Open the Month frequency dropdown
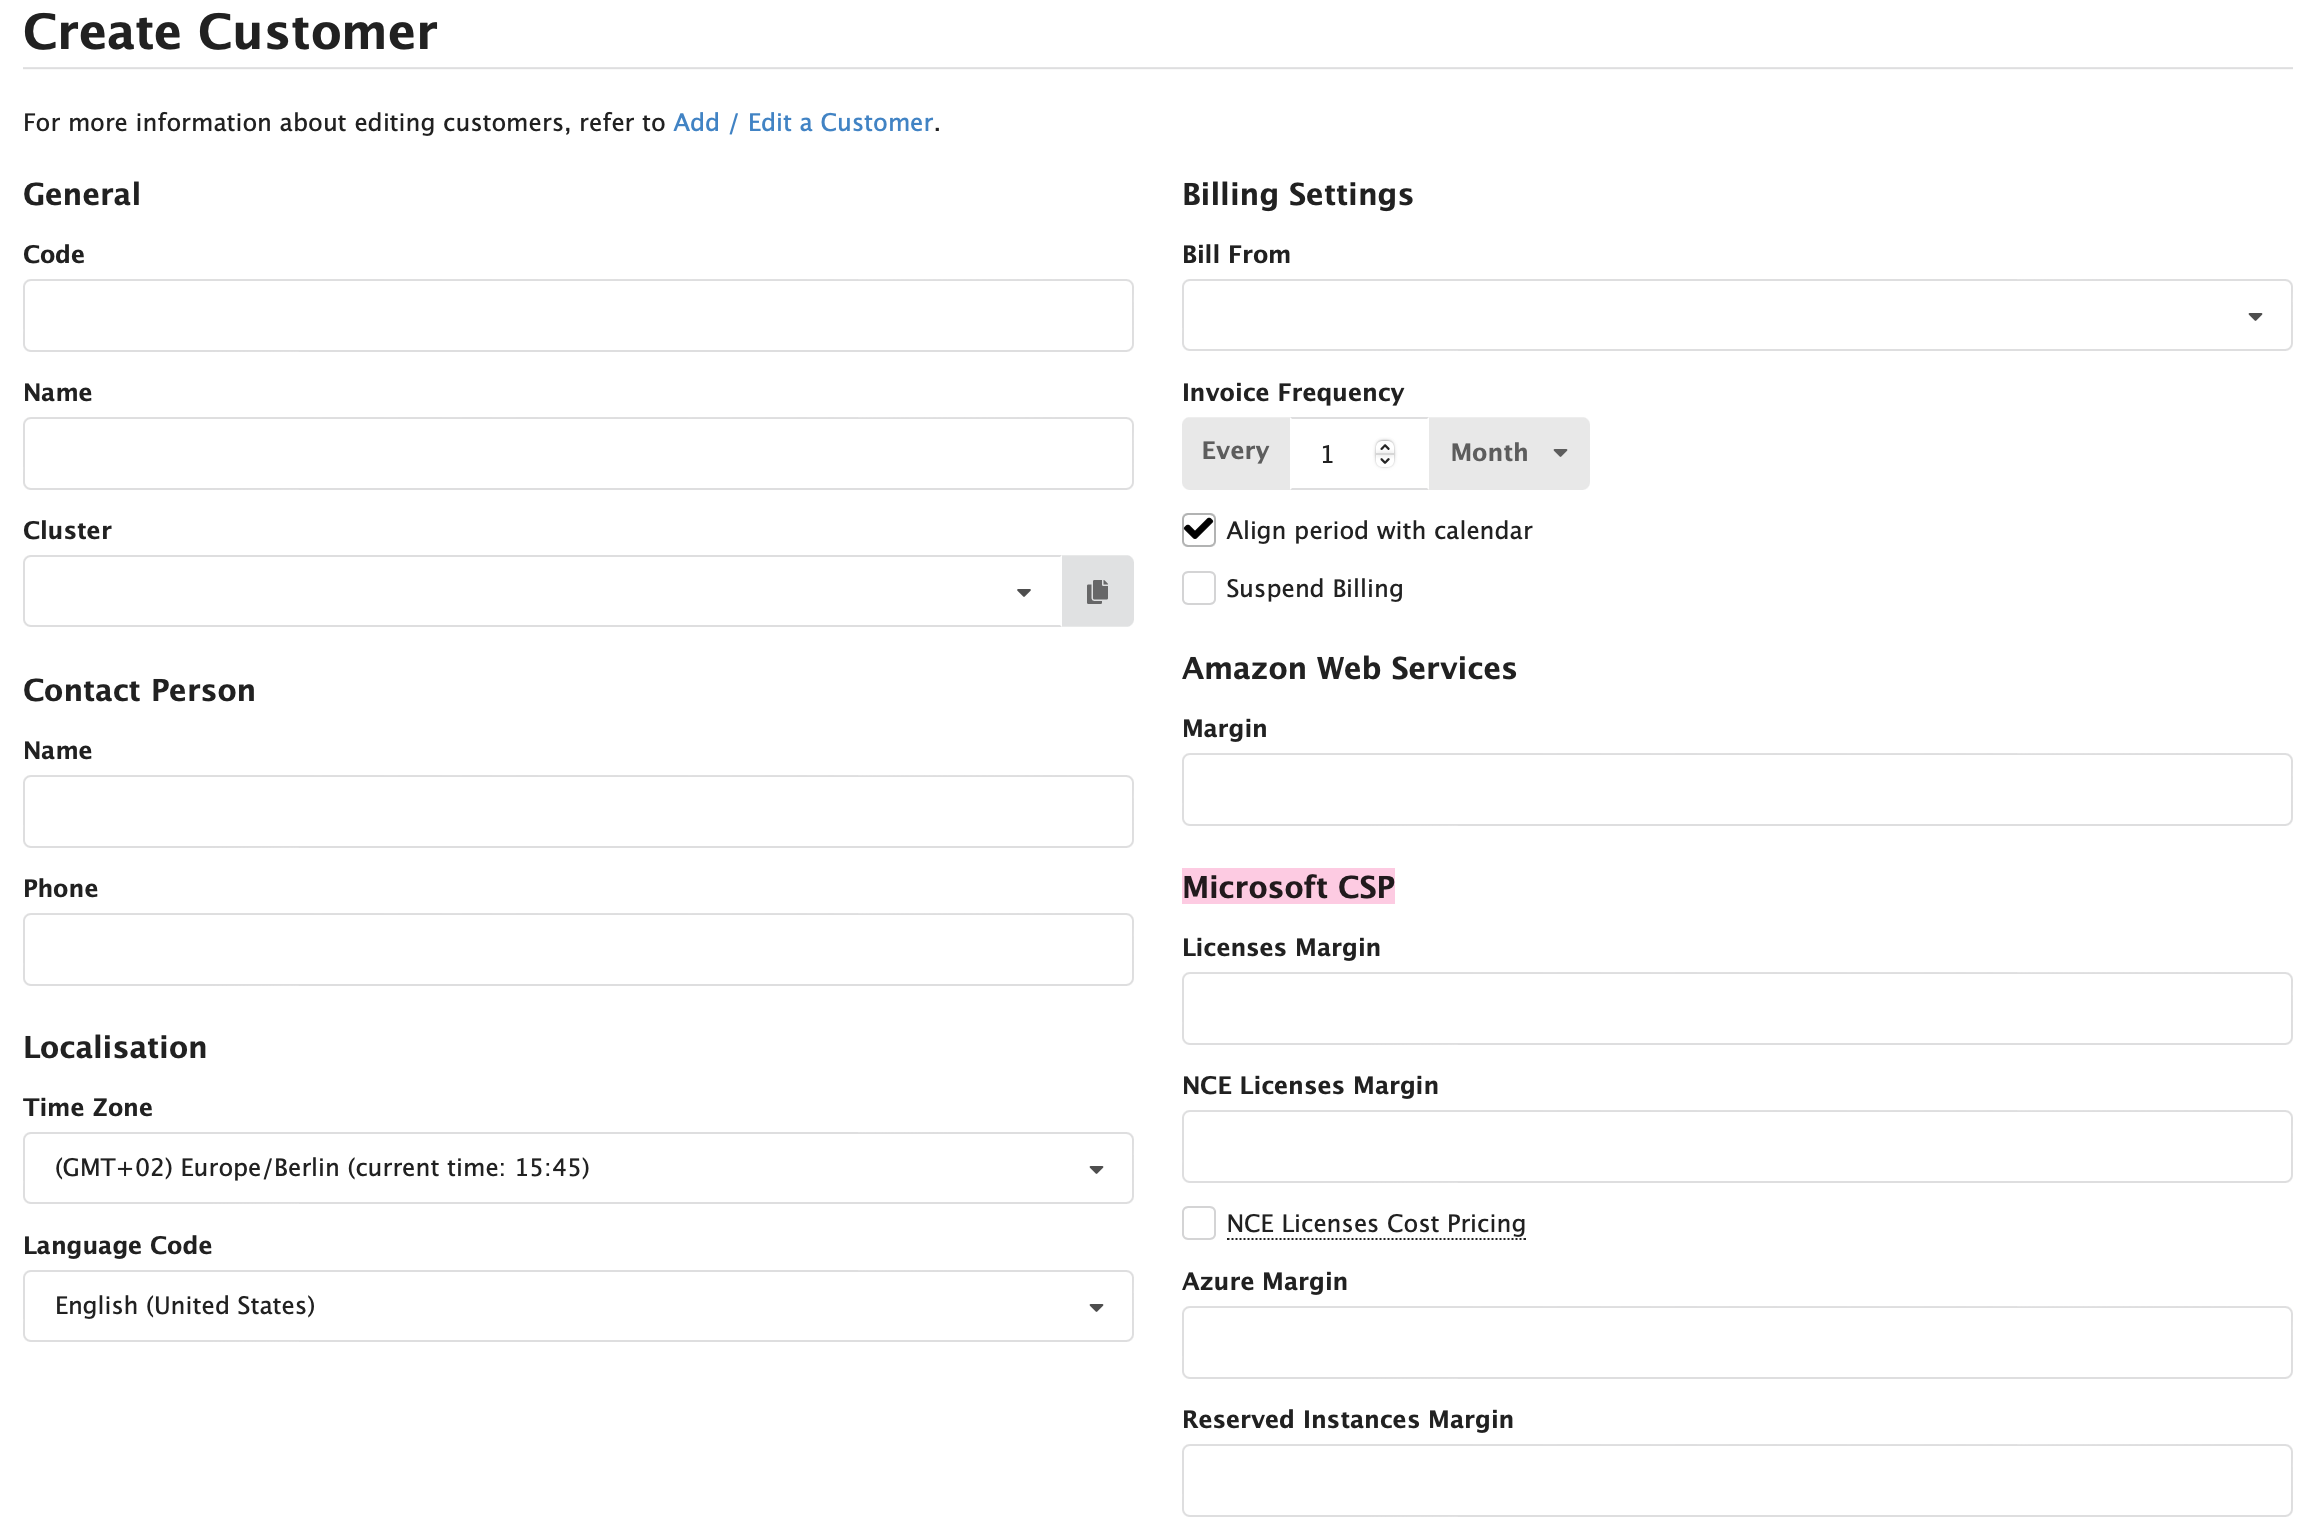This screenshot has height=1534, width=2318. (1508, 452)
